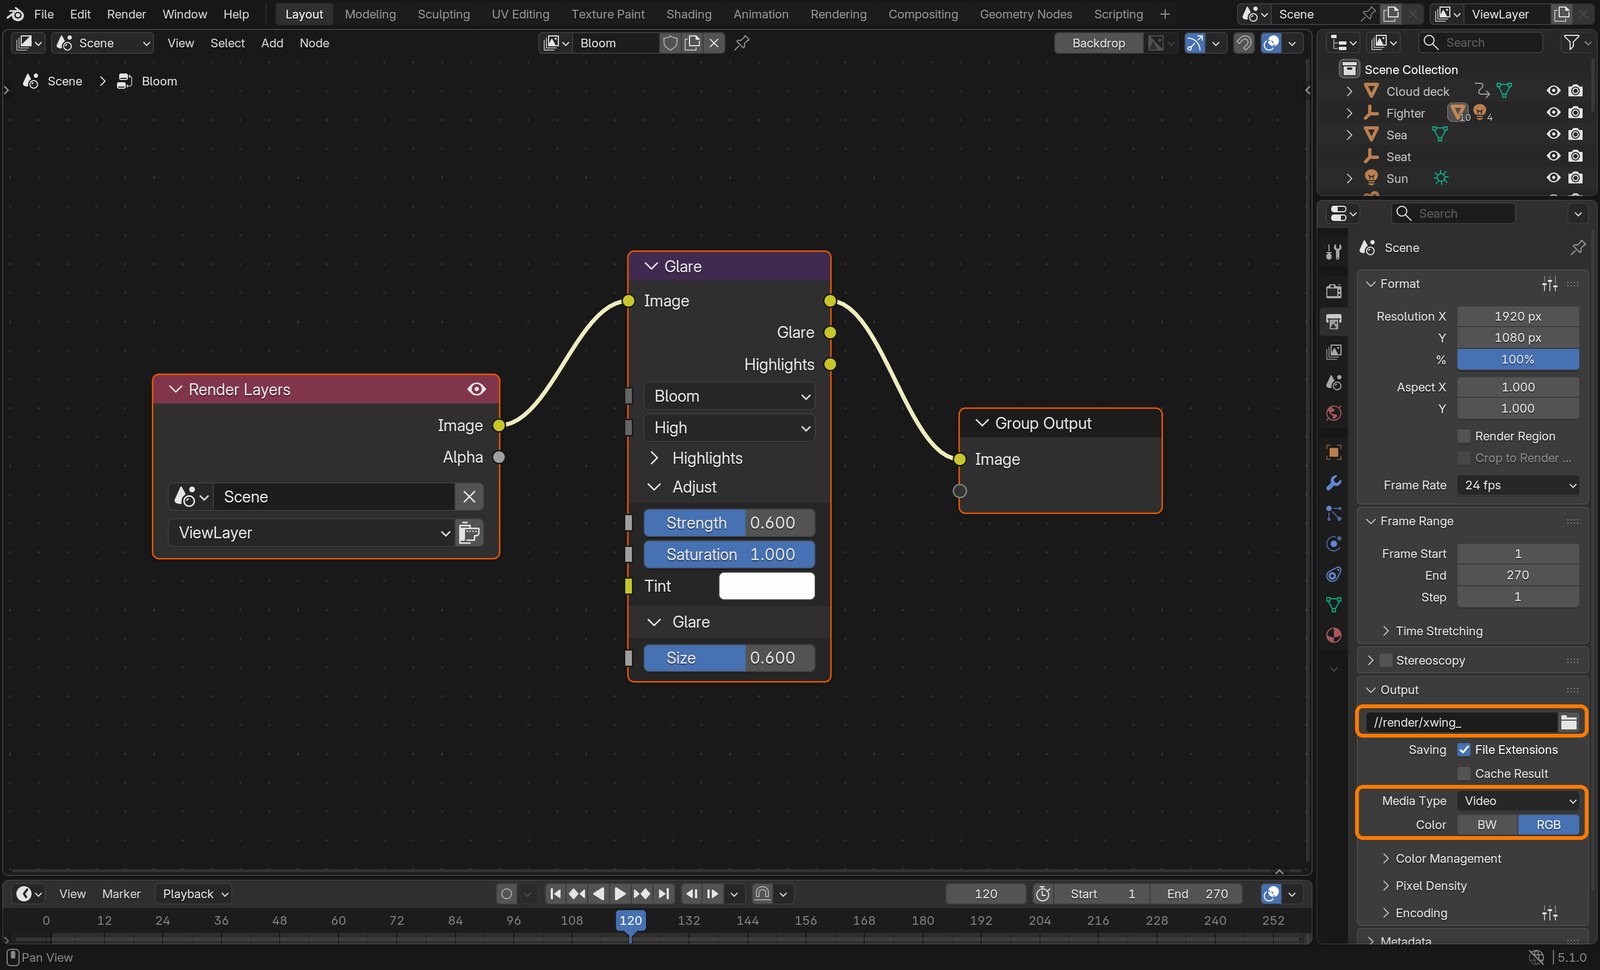The image size is (1600, 970).
Task: Toggle Render Layers node preview eye
Action: 477,389
